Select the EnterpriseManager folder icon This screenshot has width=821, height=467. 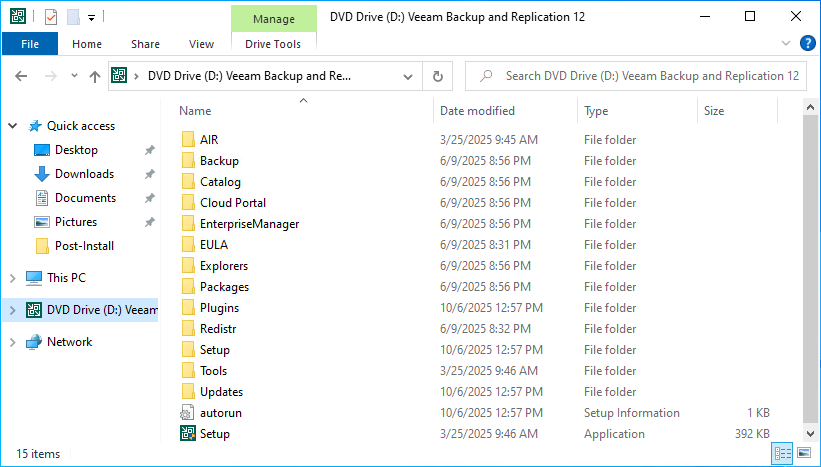(188, 224)
